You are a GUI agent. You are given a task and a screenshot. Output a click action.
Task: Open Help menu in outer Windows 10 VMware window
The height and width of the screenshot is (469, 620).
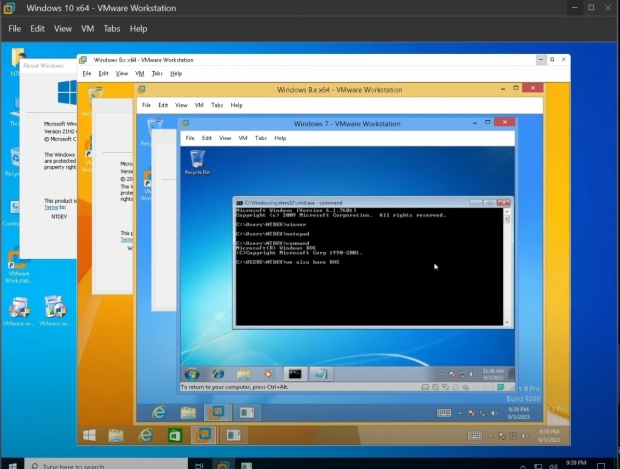(x=138, y=28)
